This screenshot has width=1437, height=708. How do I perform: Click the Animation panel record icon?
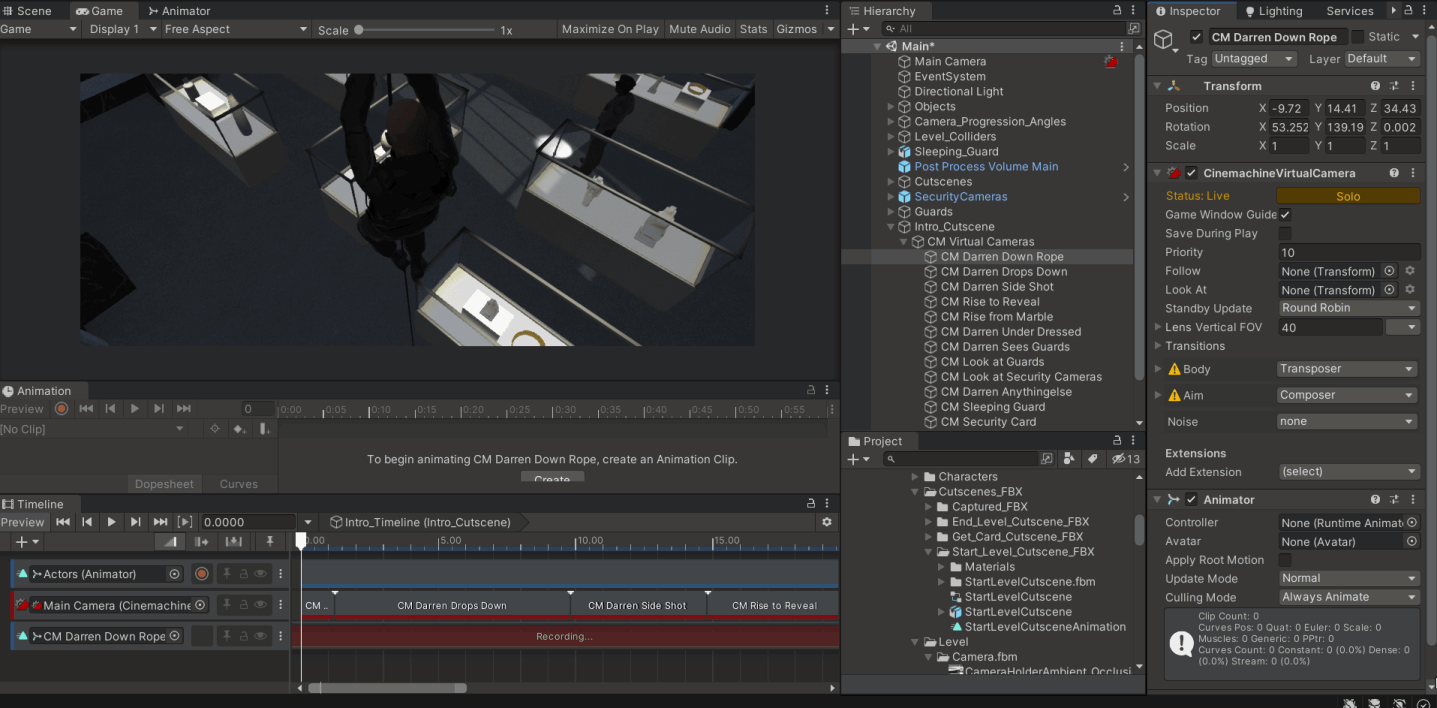coord(62,409)
